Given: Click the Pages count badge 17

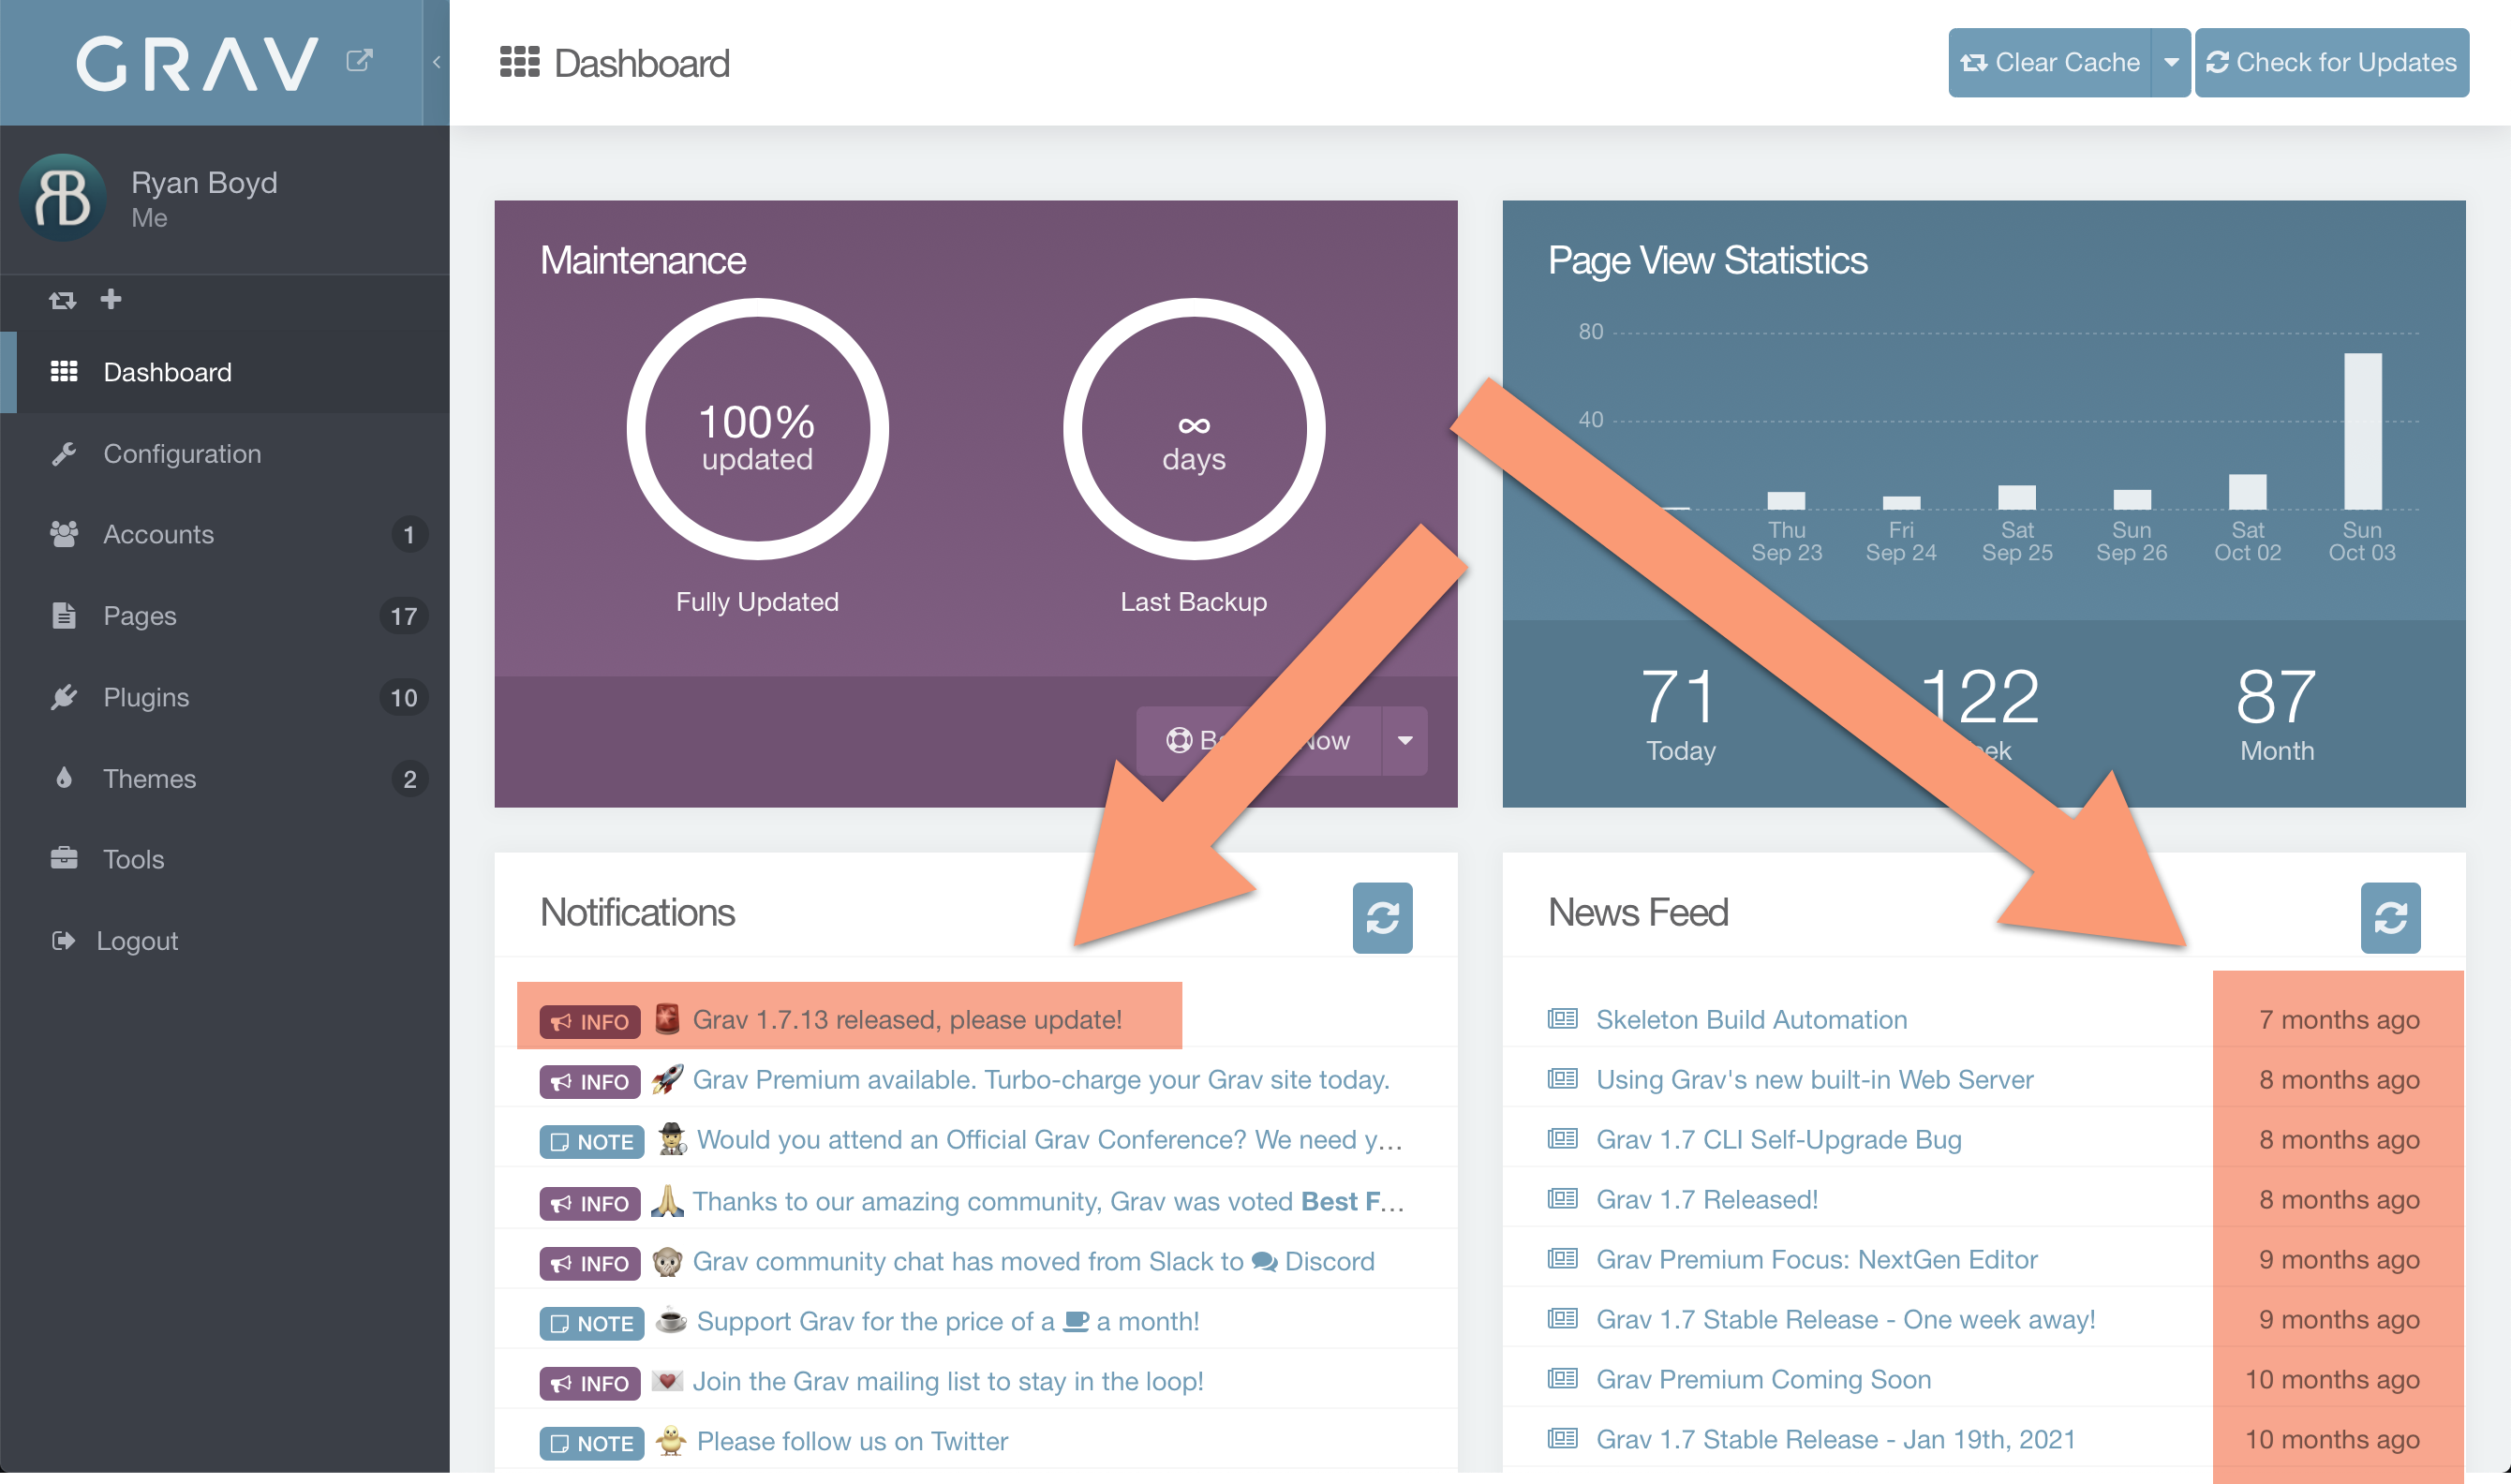Looking at the screenshot, I should [404, 616].
